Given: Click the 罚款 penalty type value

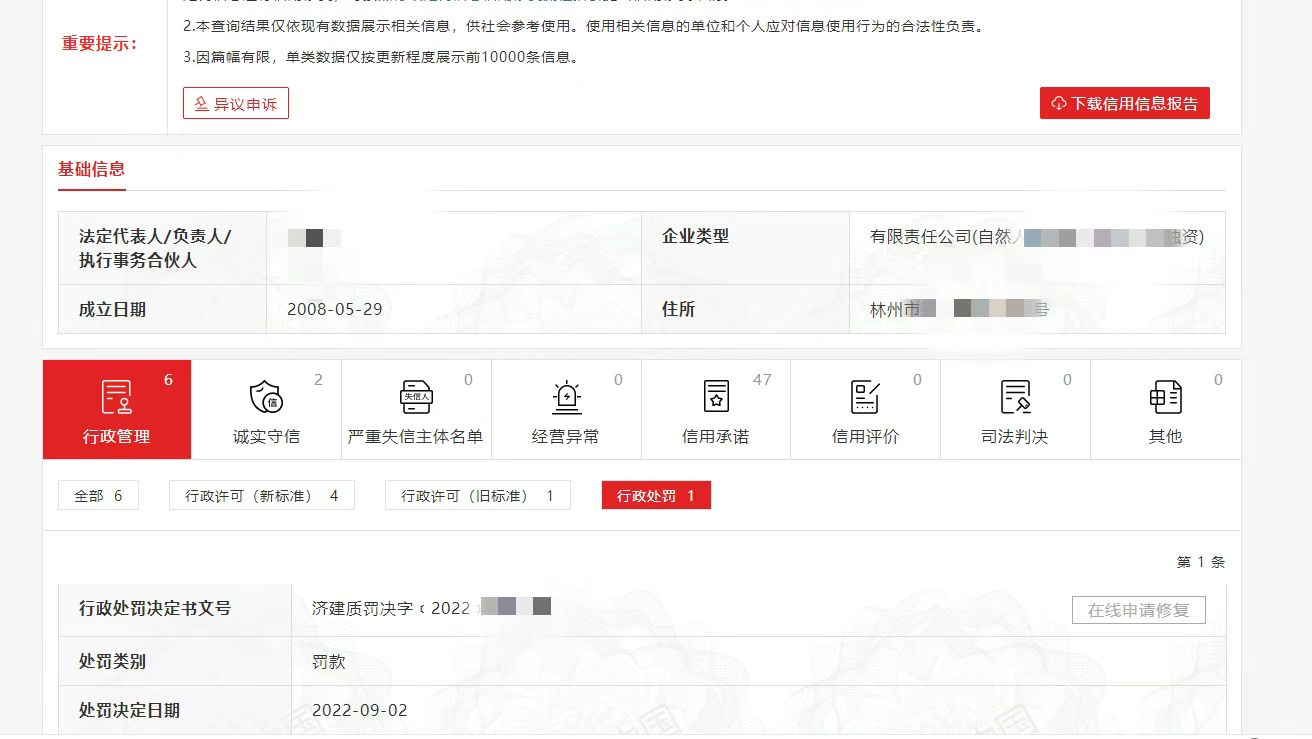Looking at the screenshot, I should point(329,662).
